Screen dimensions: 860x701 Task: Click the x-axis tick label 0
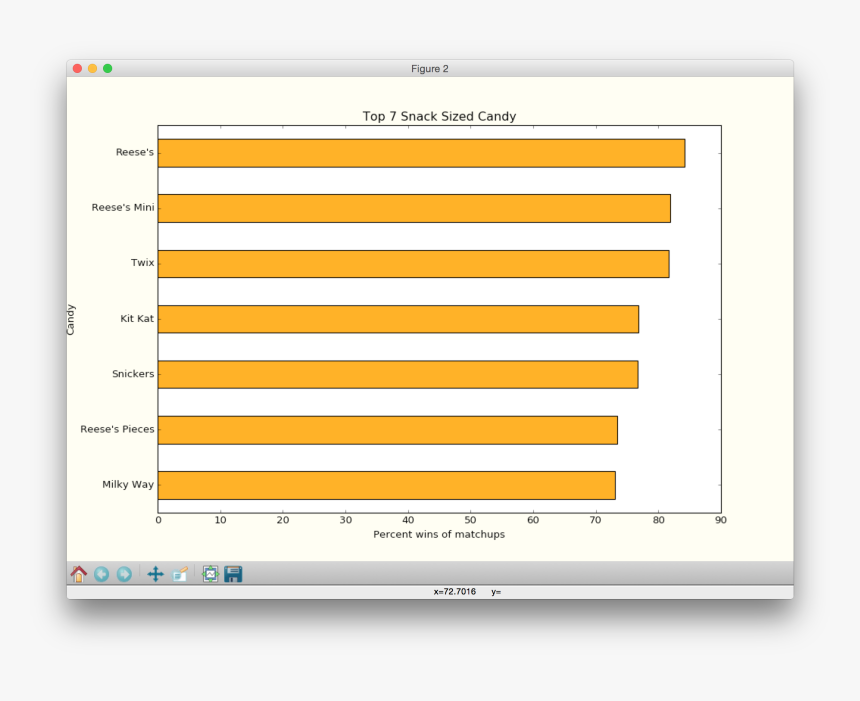click(159, 520)
